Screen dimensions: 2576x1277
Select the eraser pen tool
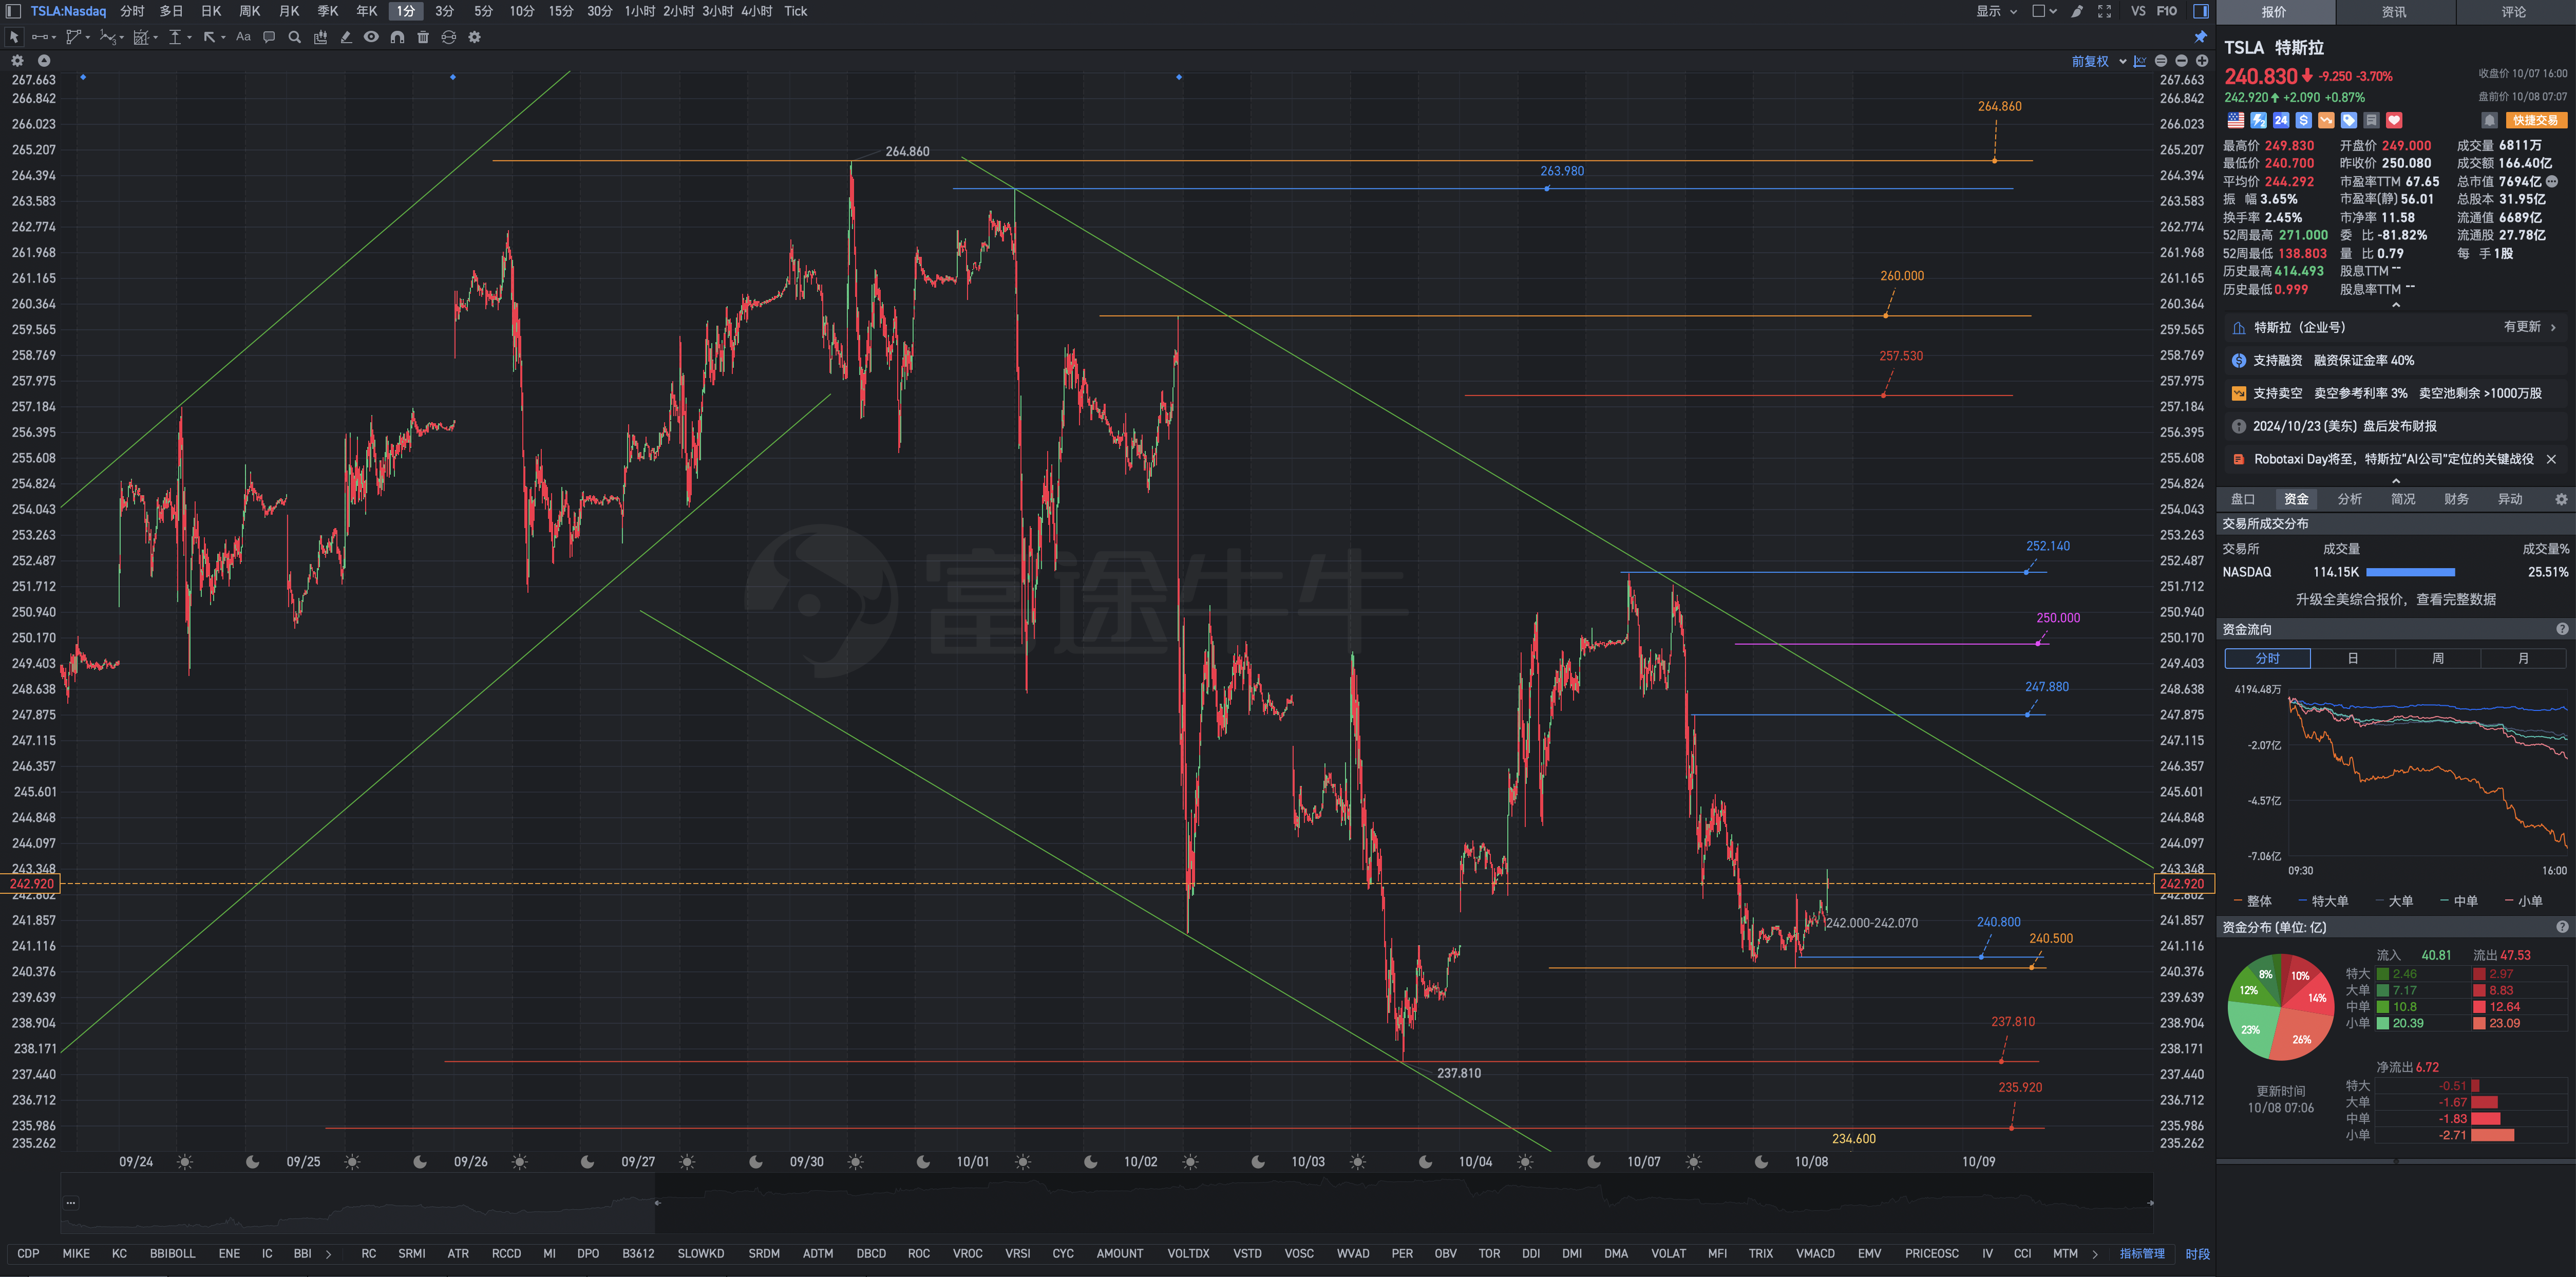[x=346, y=37]
